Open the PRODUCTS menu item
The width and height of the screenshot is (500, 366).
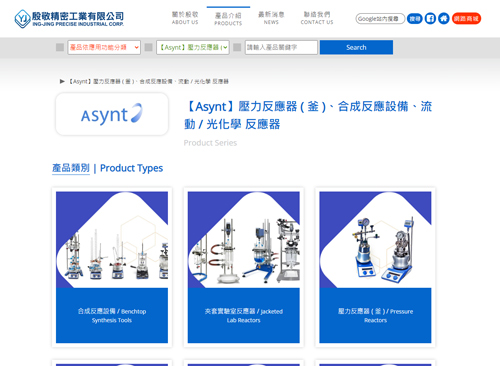pos(228,19)
